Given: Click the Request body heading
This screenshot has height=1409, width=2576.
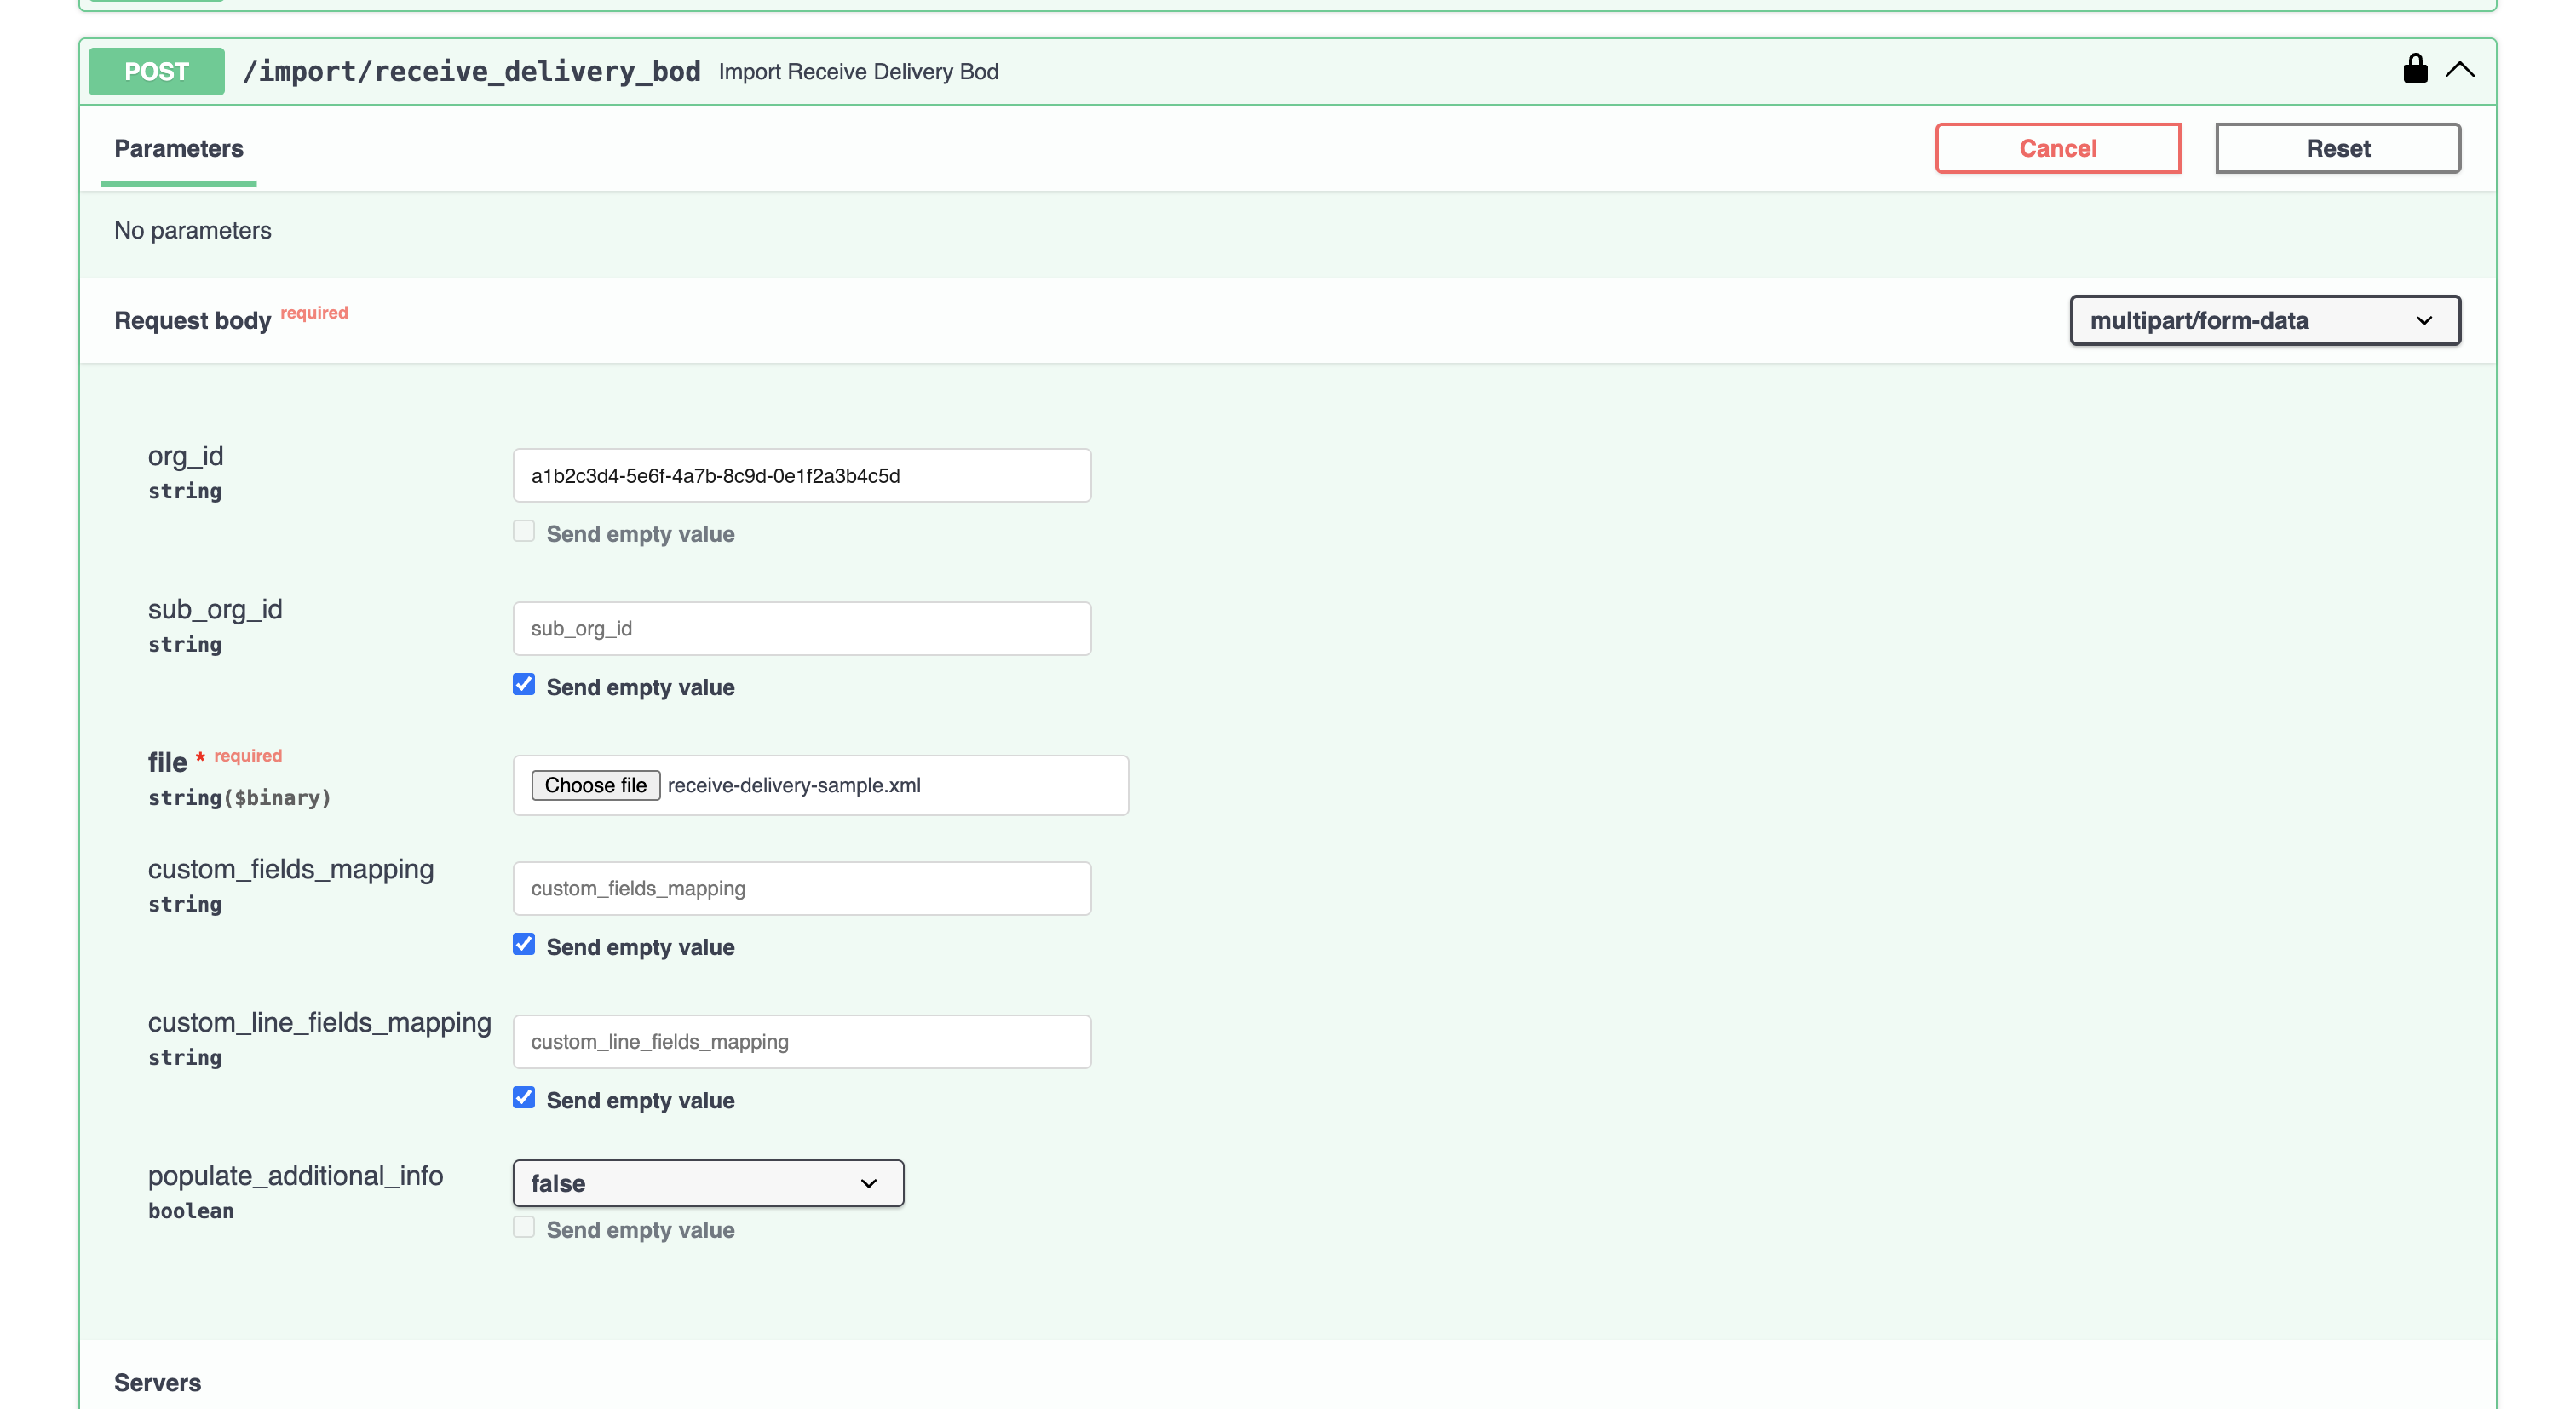Looking at the screenshot, I should tap(193, 321).
